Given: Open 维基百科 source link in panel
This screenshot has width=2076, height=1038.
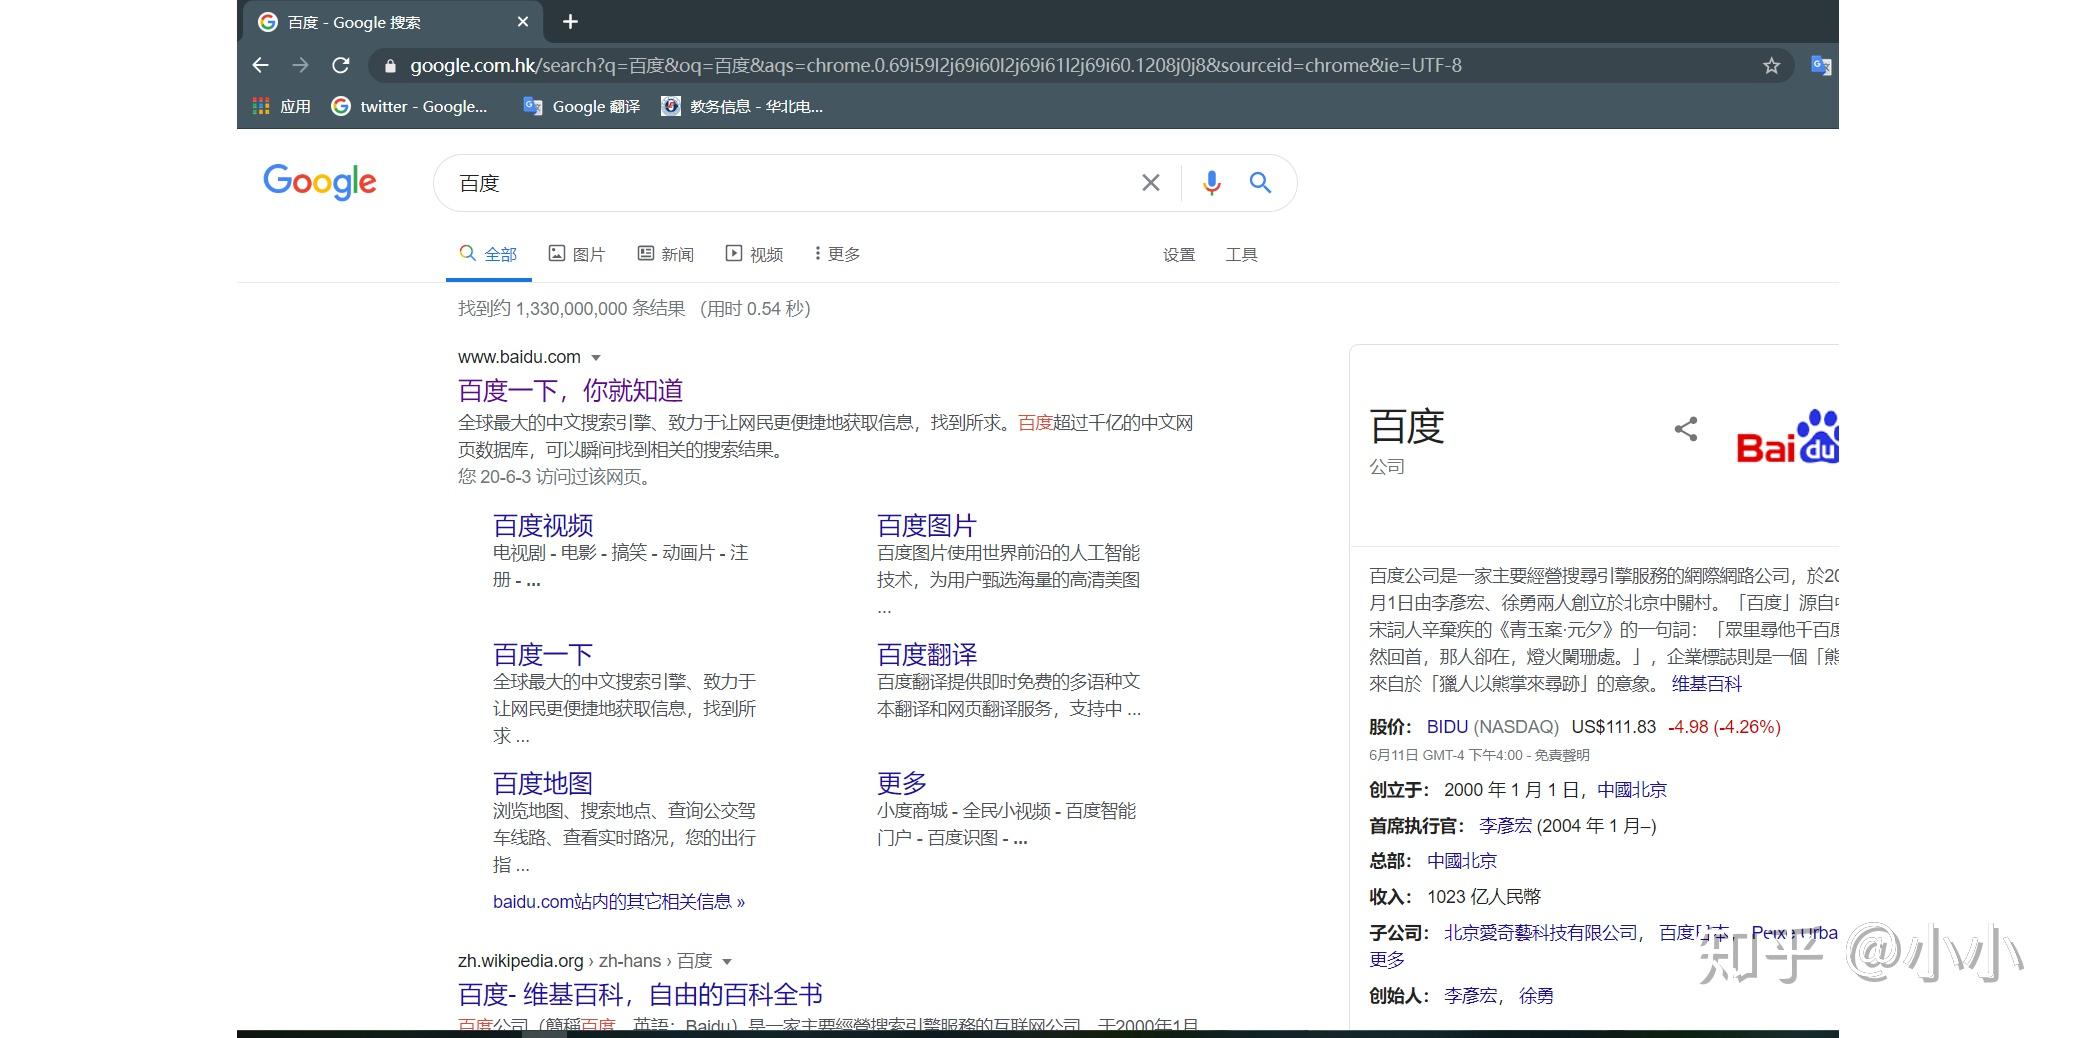Looking at the screenshot, I should [x=1707, y=684].
